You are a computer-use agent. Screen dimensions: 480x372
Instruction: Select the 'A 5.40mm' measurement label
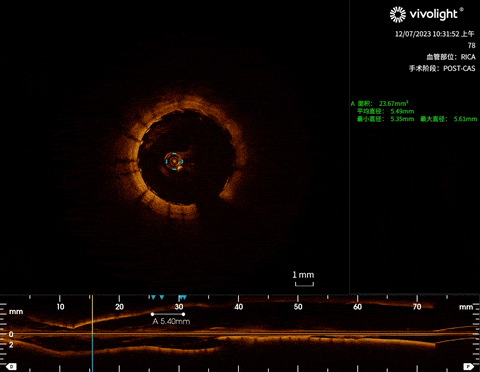click(x=171, y=321)
